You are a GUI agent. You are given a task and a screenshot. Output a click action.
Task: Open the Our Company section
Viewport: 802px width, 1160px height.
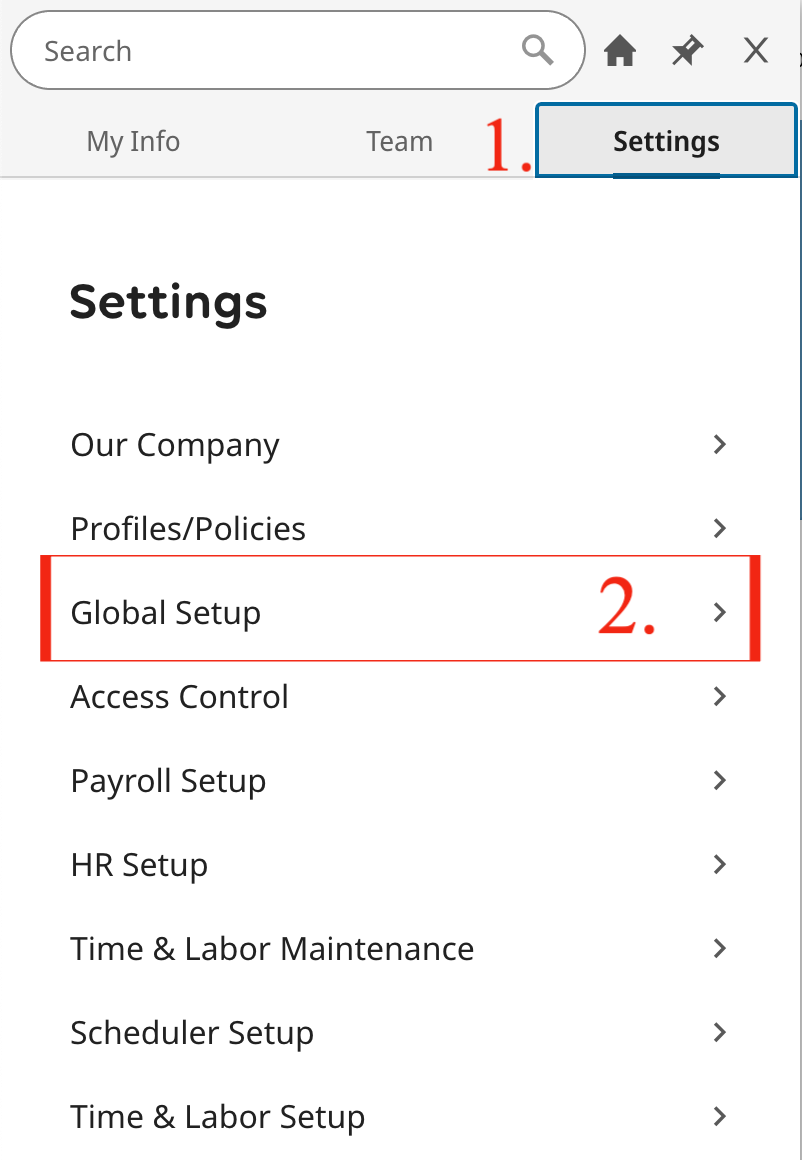click(174, 444)
